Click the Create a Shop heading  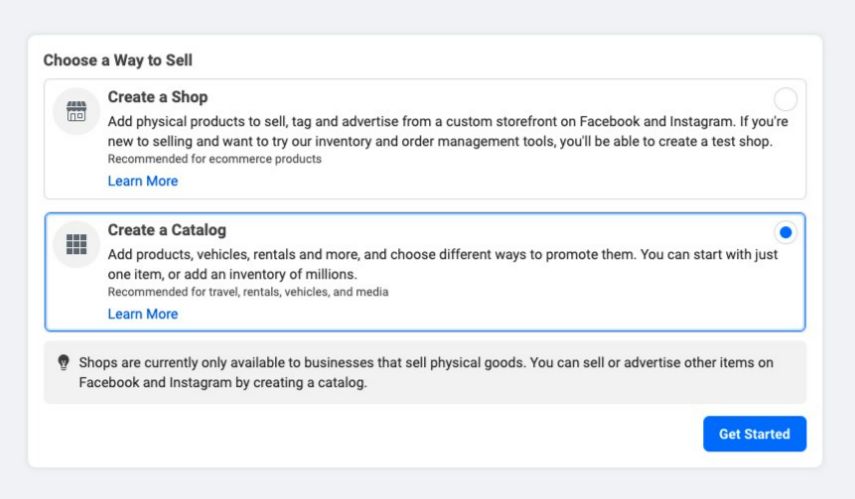click(158, 97)
